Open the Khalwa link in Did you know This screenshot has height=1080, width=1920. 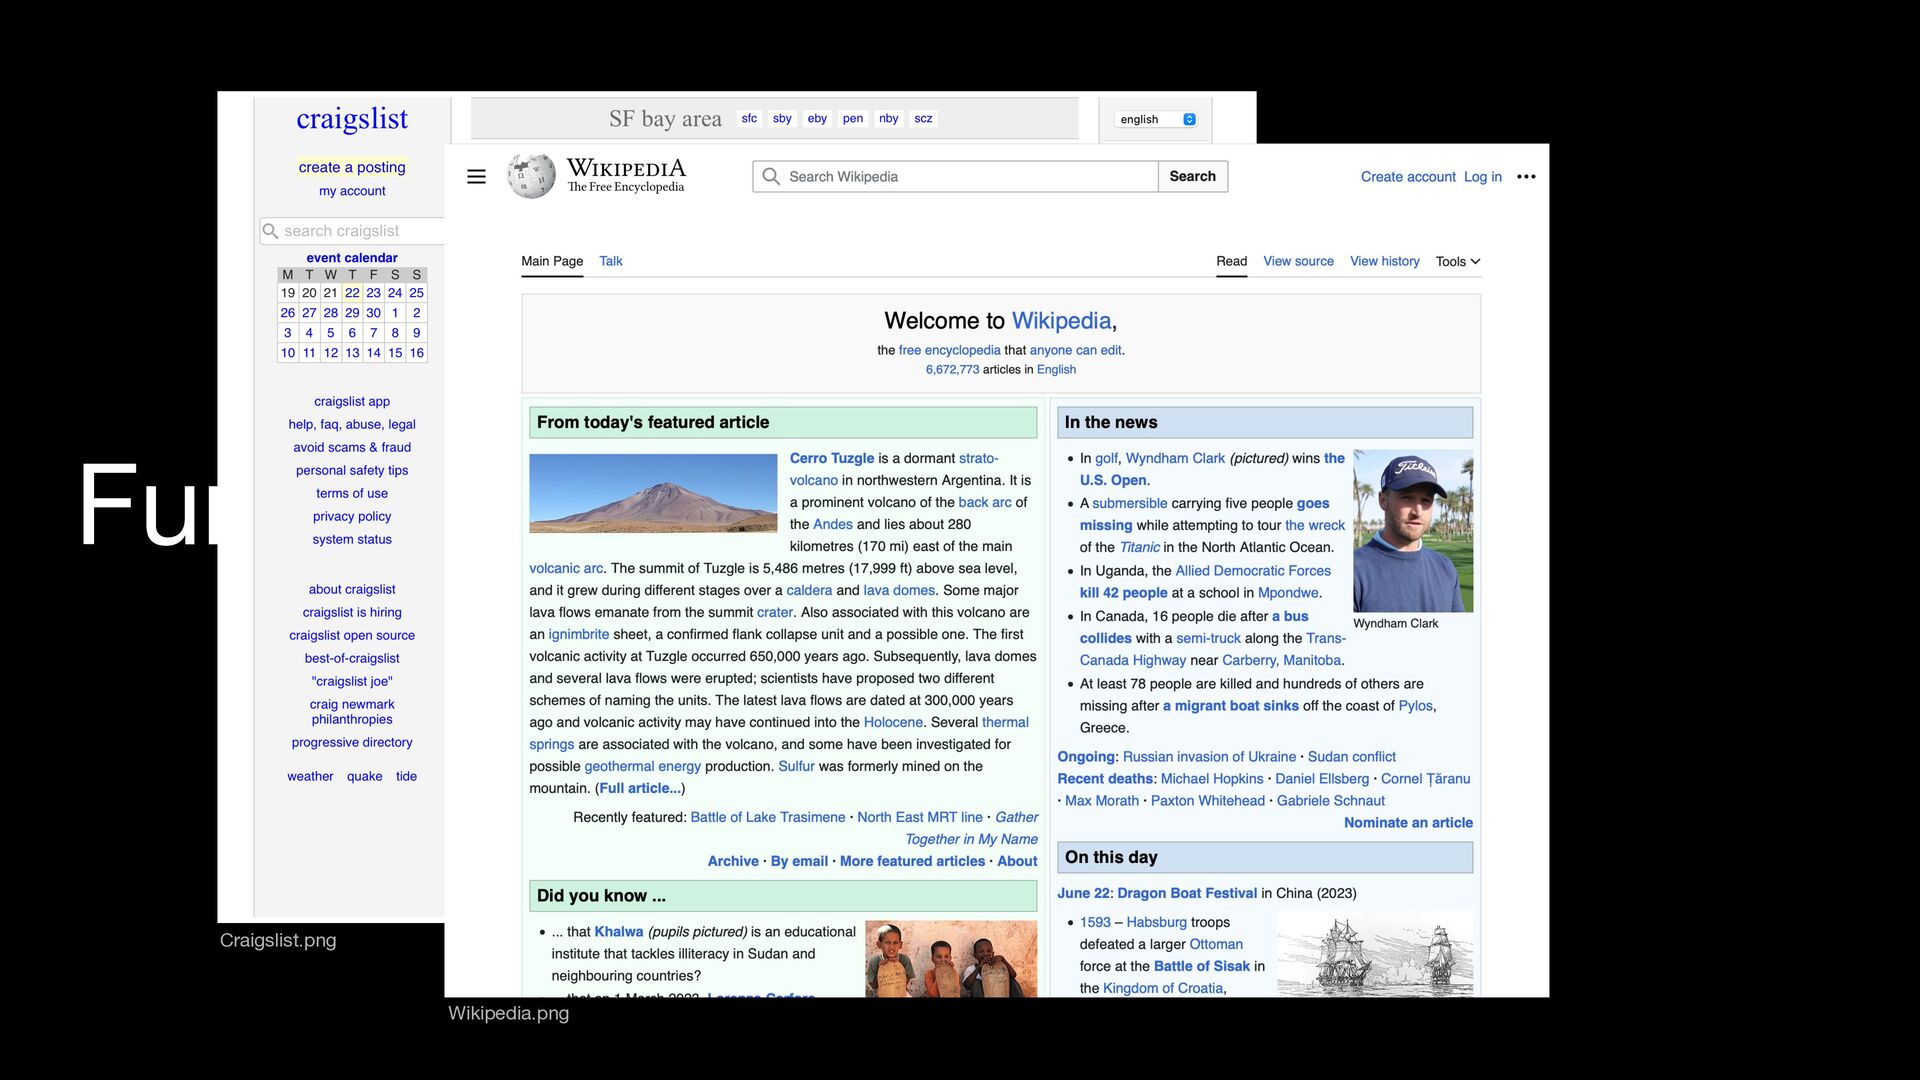pyautogui.click(x=619, y=932)
